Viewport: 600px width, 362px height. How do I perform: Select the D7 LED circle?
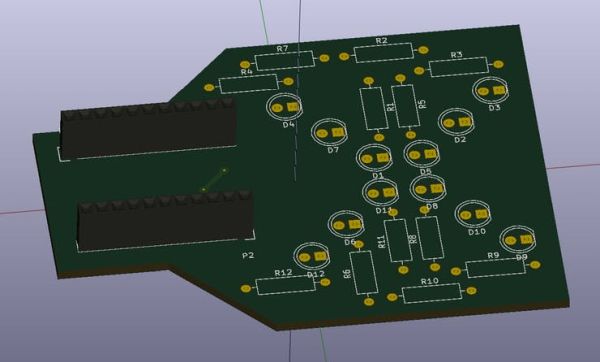click(x=329, y=132)
